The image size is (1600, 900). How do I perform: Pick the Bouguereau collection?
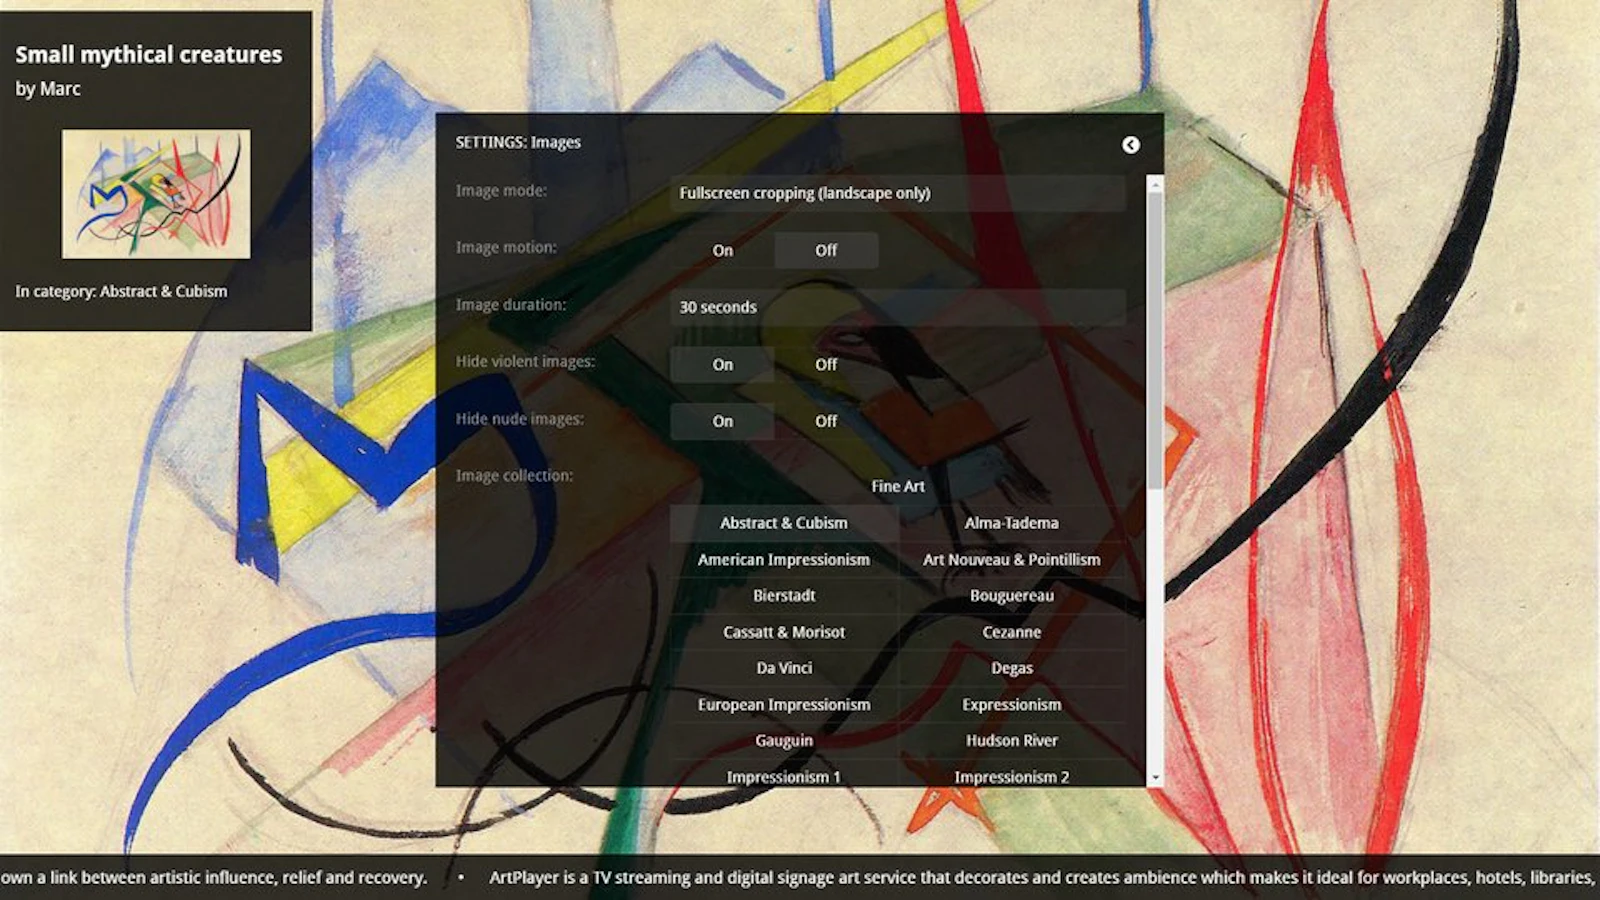point(1012,595)
